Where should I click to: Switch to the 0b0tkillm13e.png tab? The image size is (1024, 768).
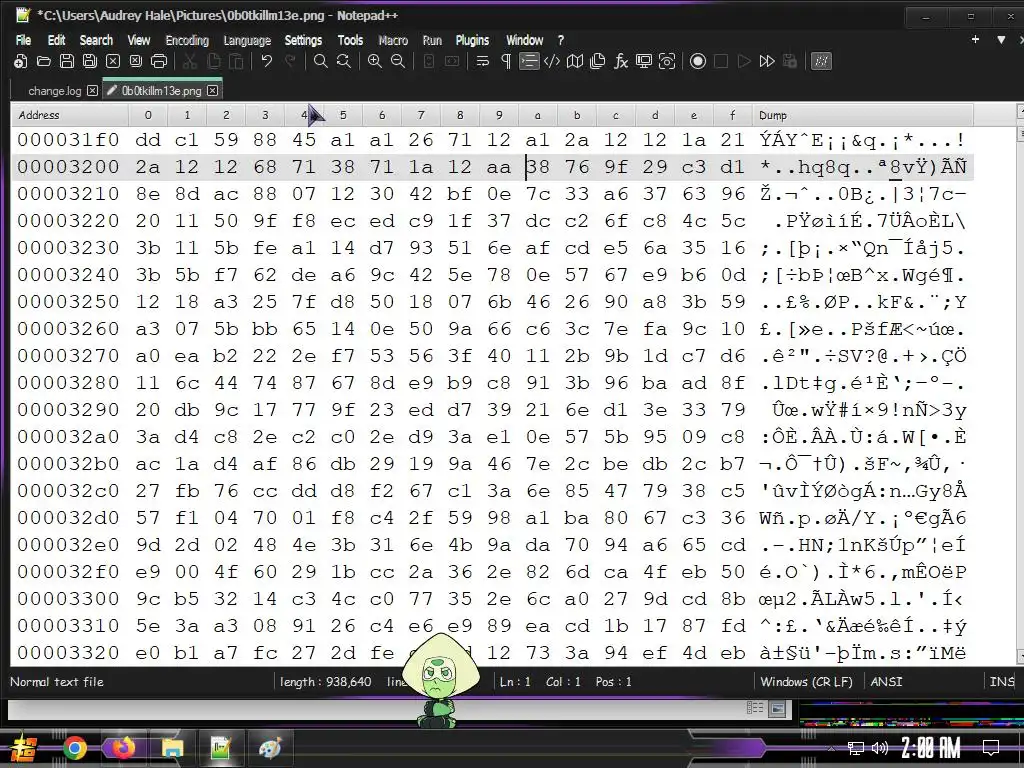[161, 91]
